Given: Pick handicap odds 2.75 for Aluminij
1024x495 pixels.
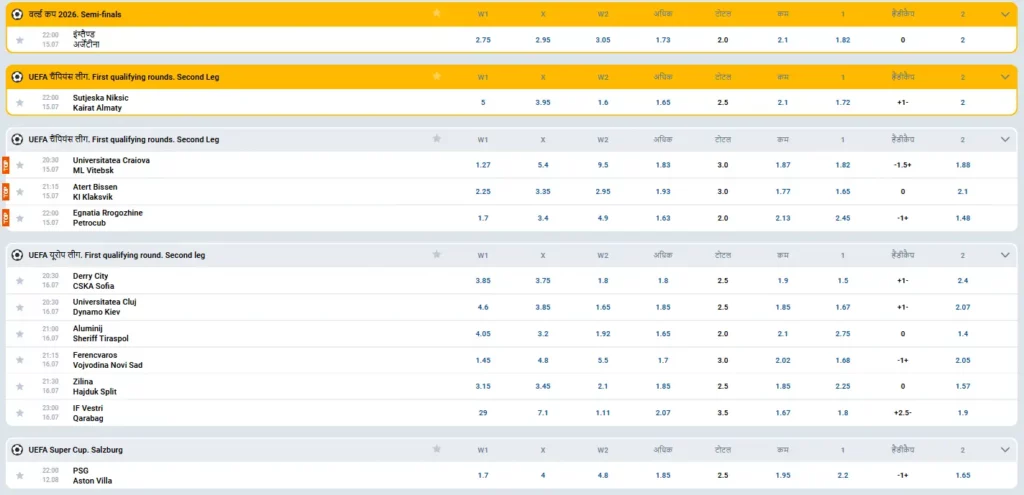Looking at the screenshot, I should pos(842,334).
